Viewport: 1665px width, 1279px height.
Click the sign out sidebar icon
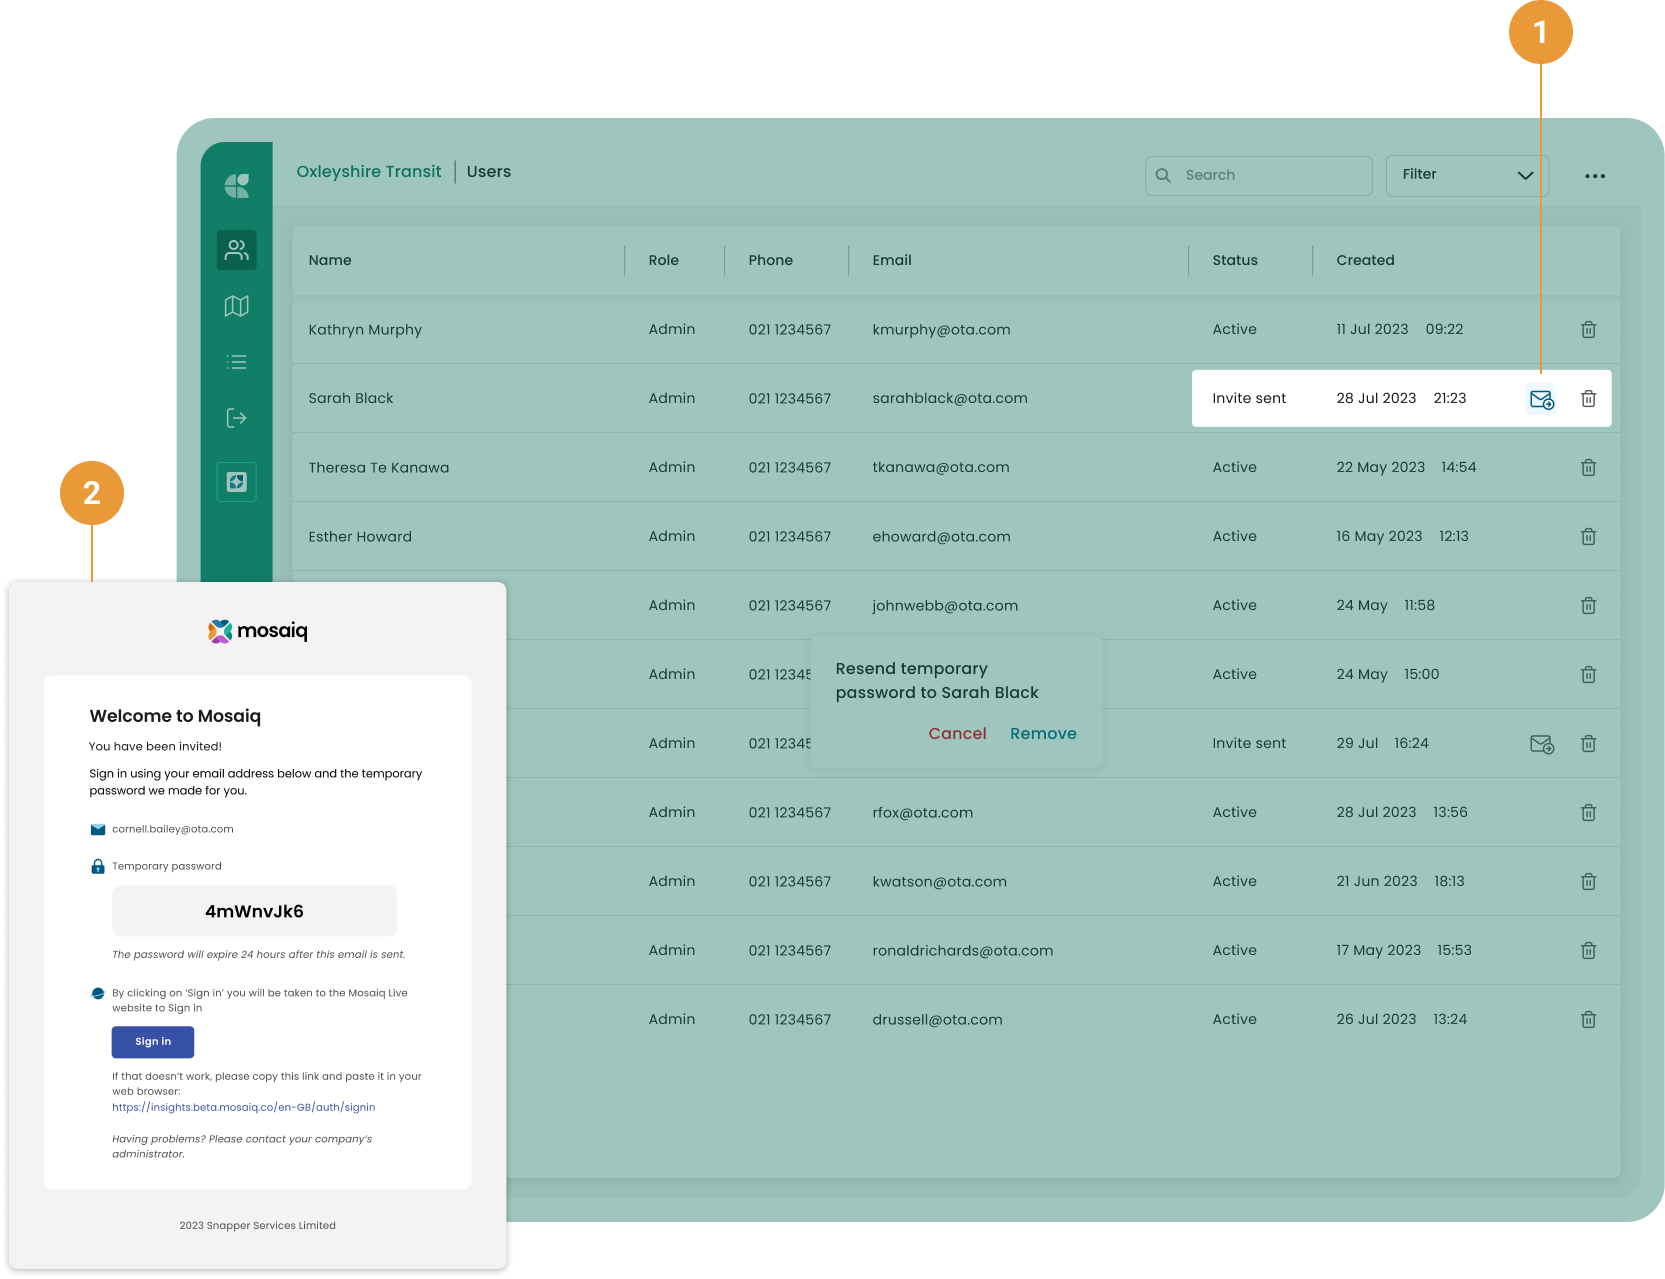pos(237,418)
